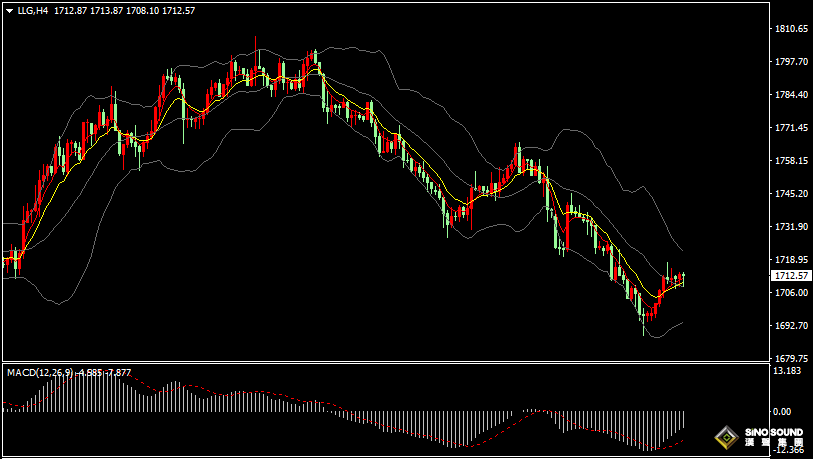Click the 13.183 MACD scale label
This screenshot has height=459, width=813.
pyautogui.click(x=789, y=371)
